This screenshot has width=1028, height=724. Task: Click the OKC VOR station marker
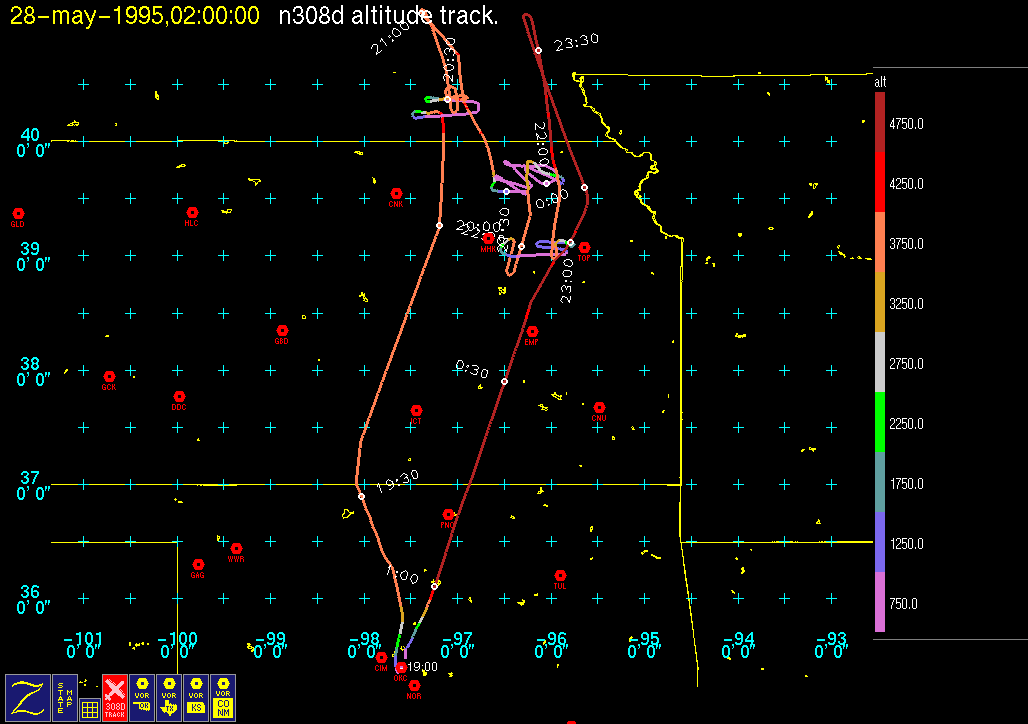(x=401, y=668)
